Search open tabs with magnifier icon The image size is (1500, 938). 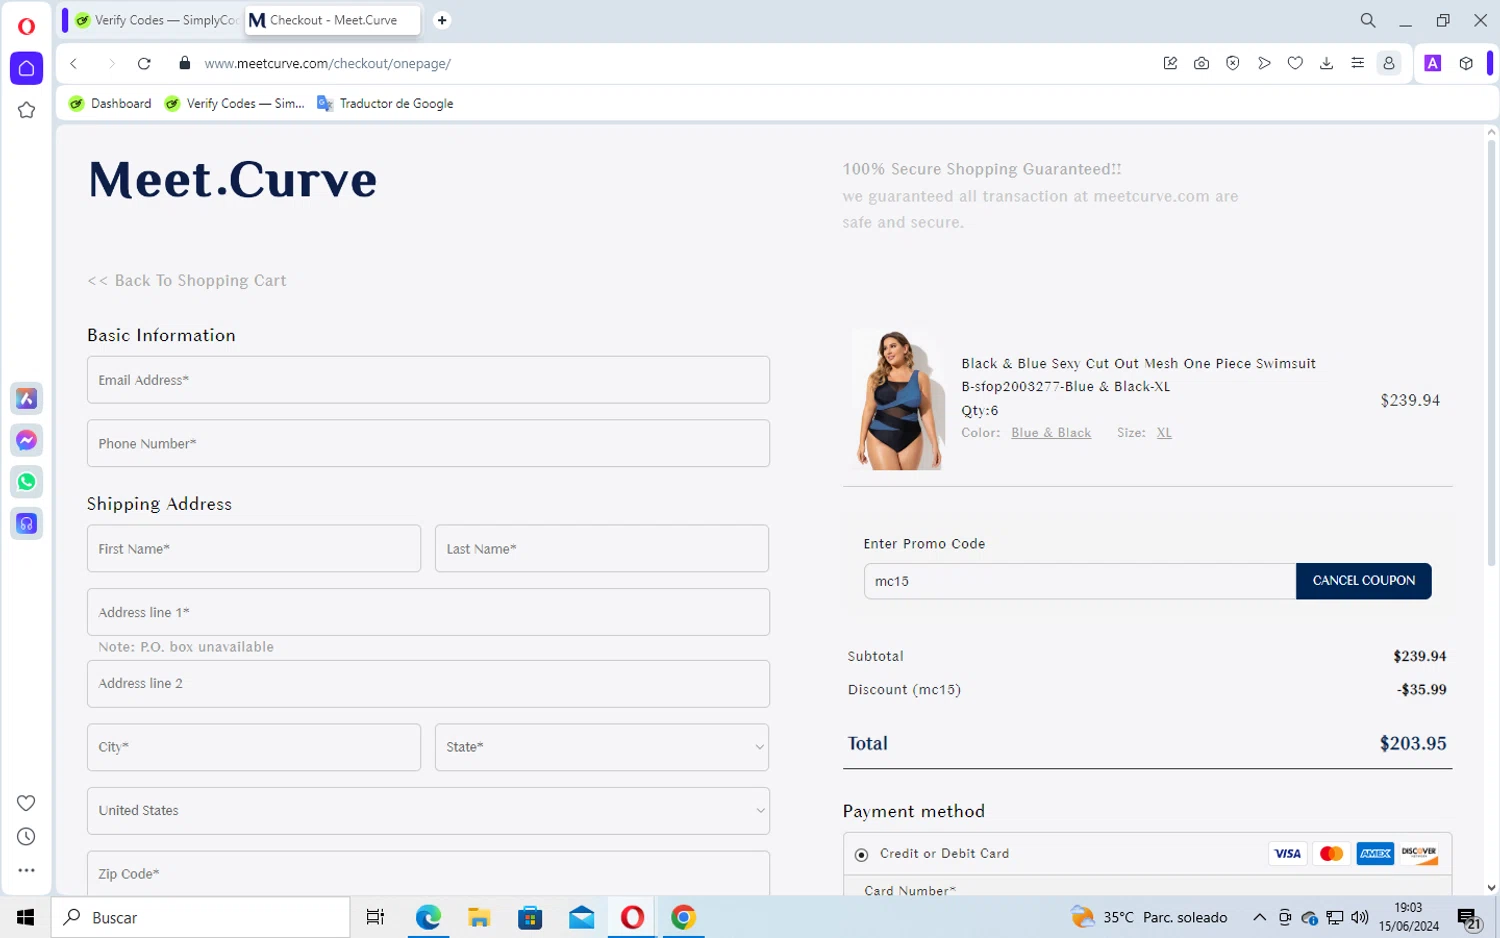click(x=1368, y=20)
